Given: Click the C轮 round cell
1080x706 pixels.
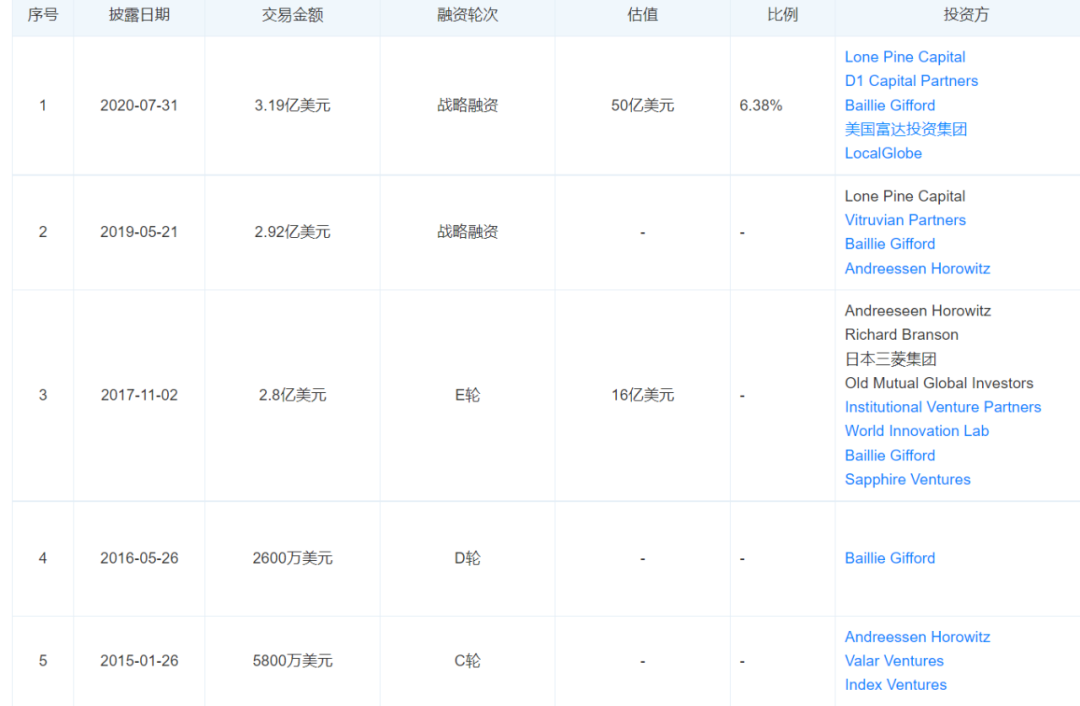Looking at the screenshot, I should (x=468, y=661).
